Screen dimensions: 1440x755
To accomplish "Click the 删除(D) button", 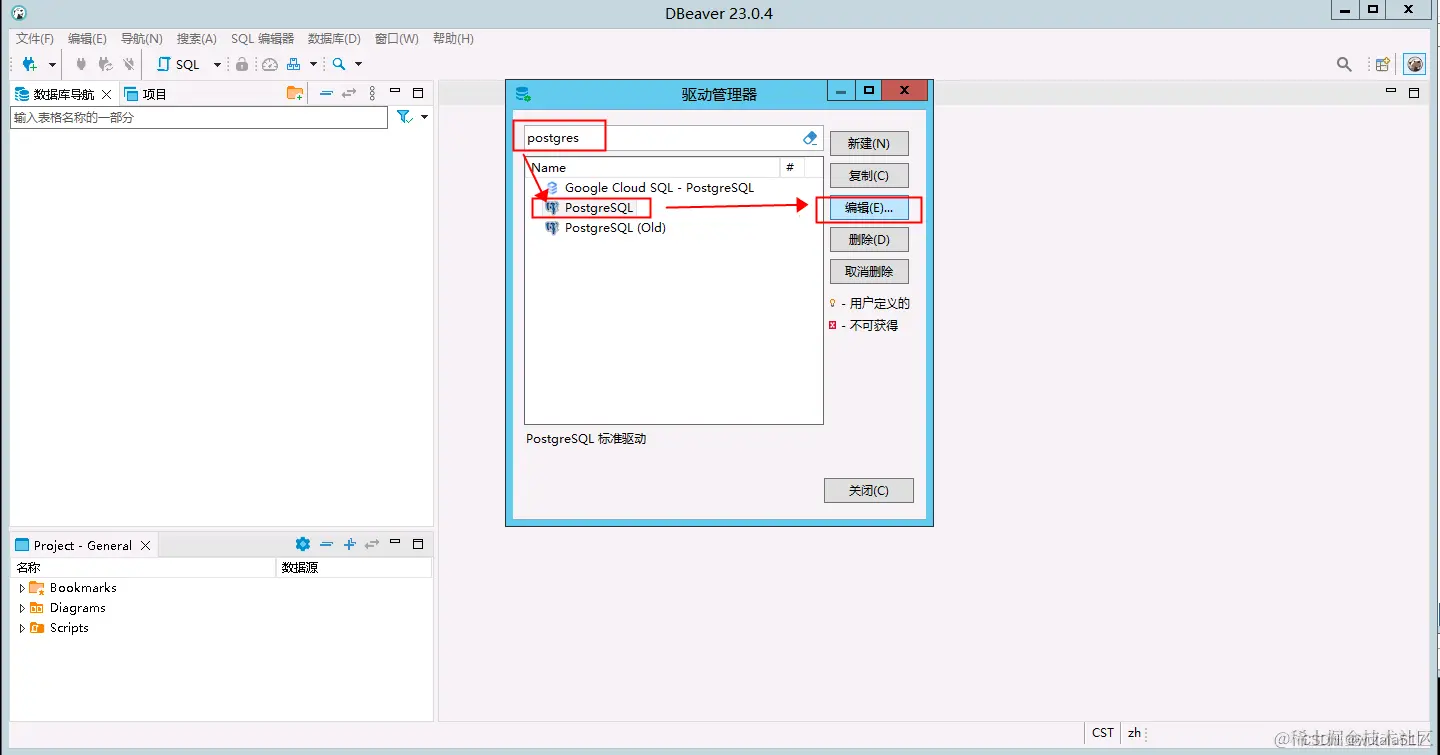I will click(869, 240).
